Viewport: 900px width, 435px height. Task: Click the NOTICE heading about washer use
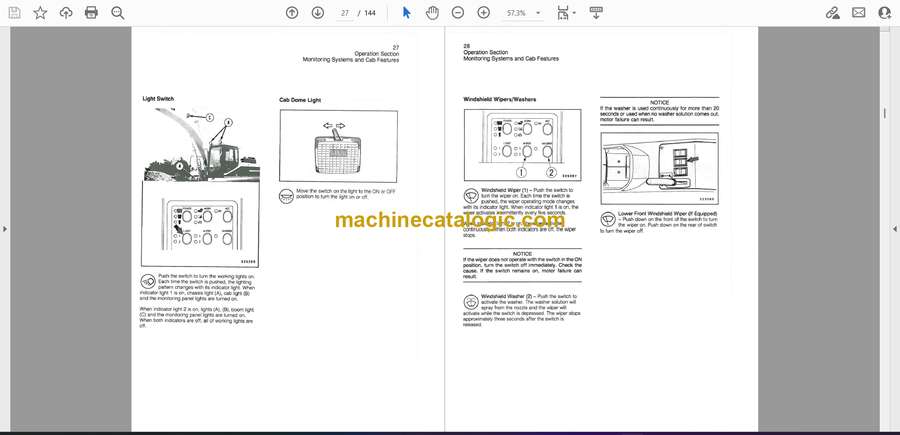(x=660, y=102)
